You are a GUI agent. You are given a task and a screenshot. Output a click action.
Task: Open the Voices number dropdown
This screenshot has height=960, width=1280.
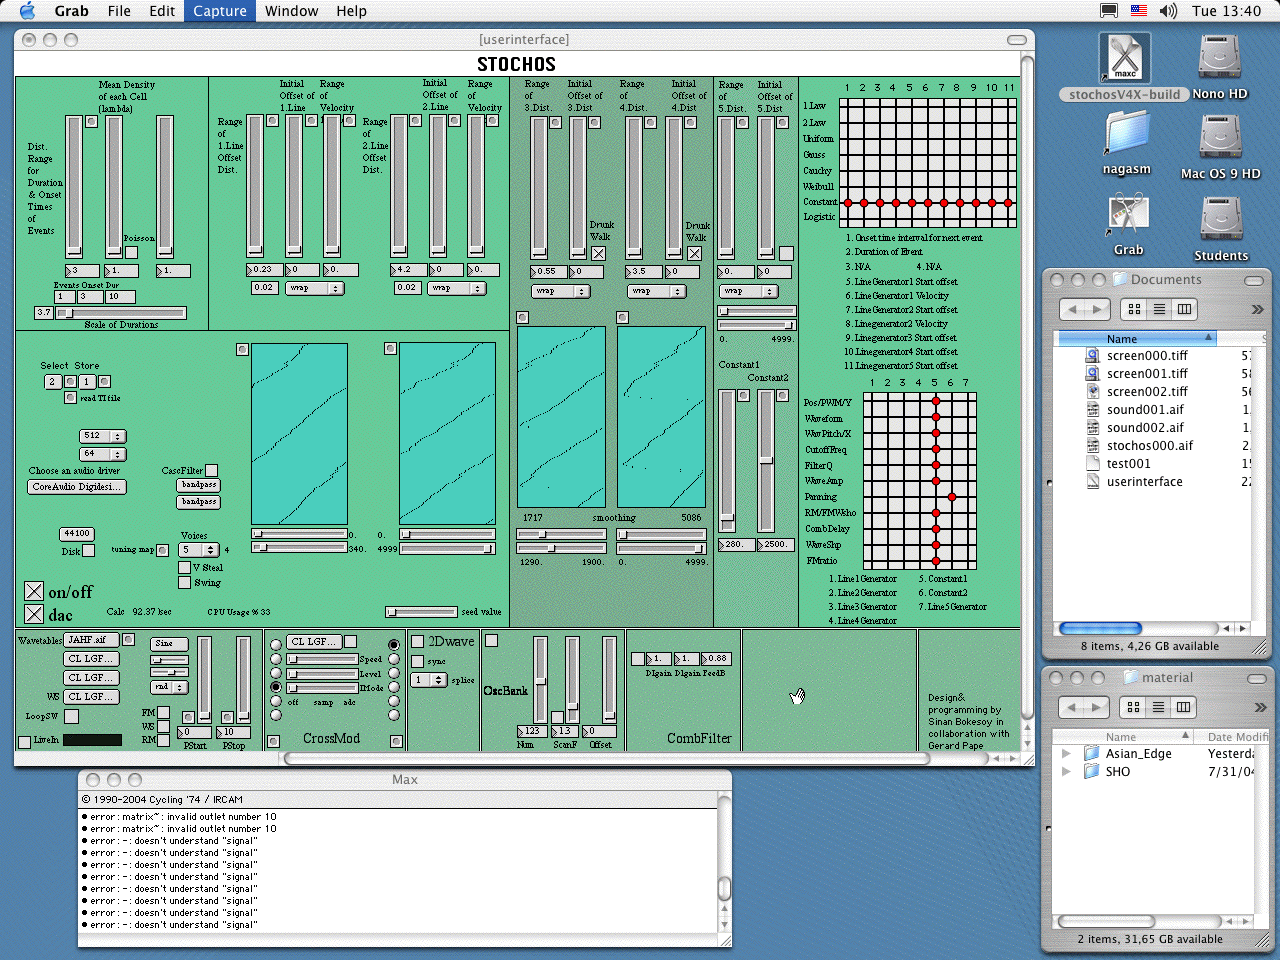coord(199,550)
